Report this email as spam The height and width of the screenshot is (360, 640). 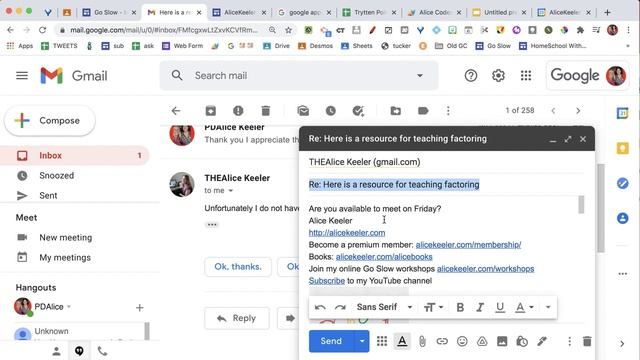coord(238,111)
